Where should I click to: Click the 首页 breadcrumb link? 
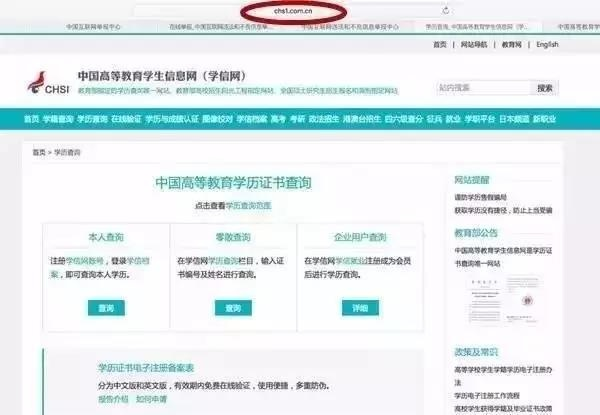(x=39, y=153)
